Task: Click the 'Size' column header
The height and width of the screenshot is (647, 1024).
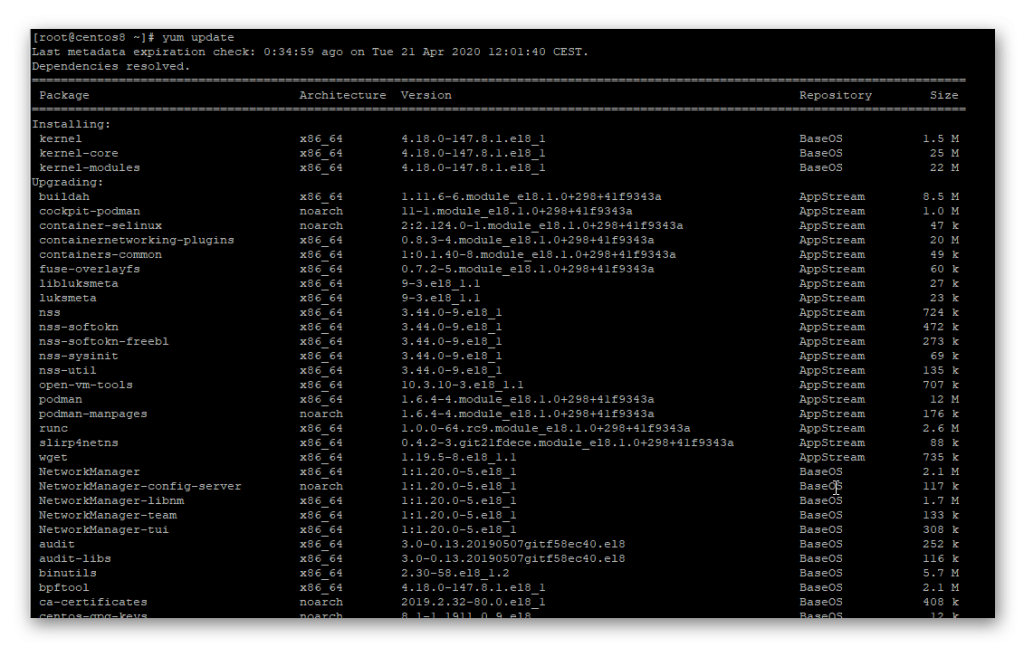Action: pos(944,95)
